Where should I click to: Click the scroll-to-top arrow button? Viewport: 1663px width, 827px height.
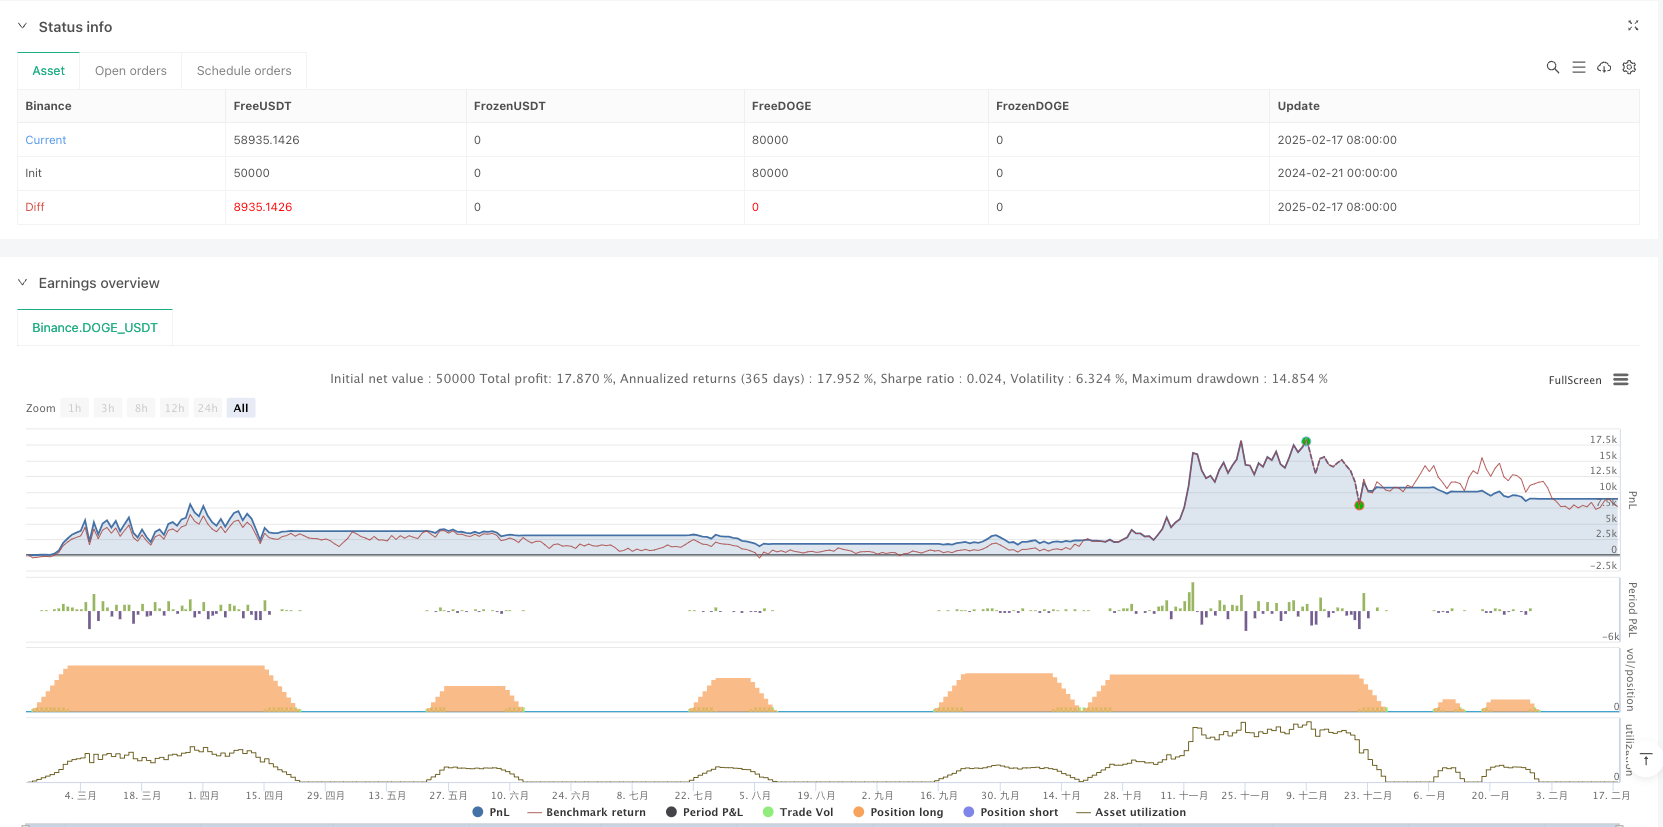(x=1646, y=760)
